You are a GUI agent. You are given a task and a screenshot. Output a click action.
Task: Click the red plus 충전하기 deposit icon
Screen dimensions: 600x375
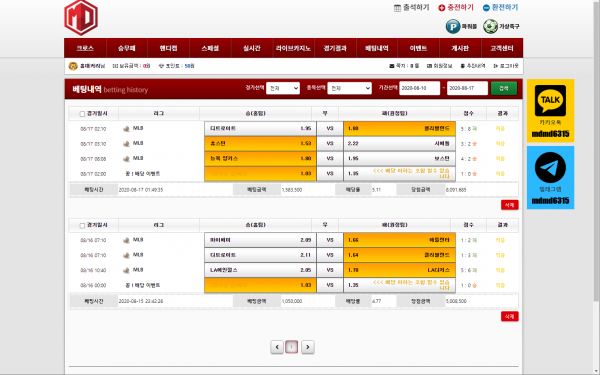click(x=442, y=8)
